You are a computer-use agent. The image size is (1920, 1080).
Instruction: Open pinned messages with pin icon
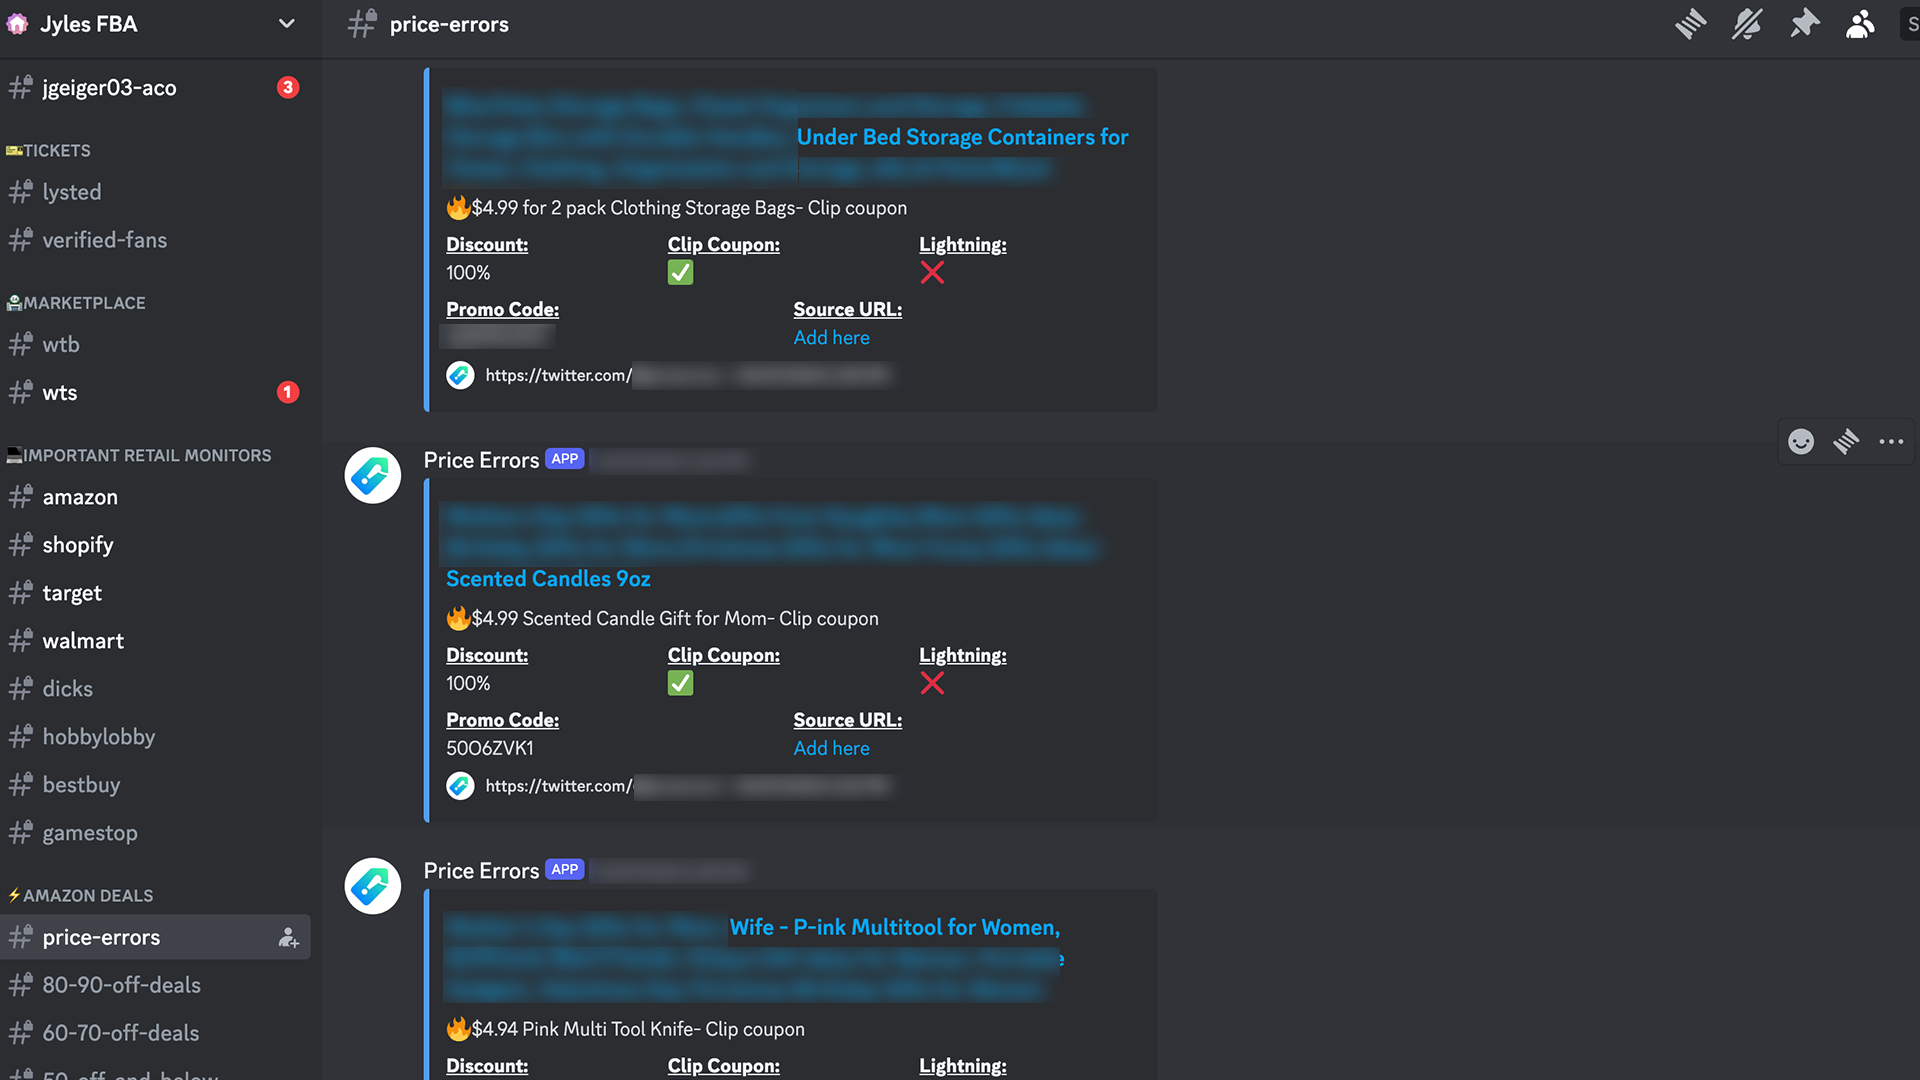(1804, 24)
